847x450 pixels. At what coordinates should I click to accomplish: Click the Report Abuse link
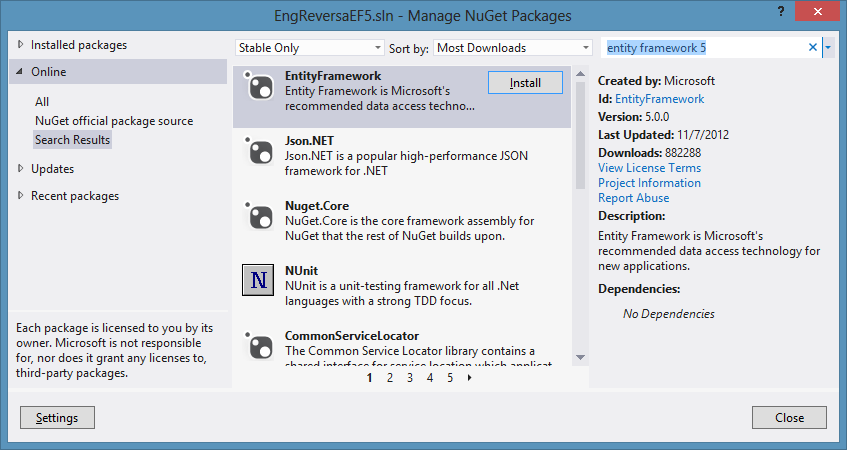pyautogui.click(x=634, y=198)
